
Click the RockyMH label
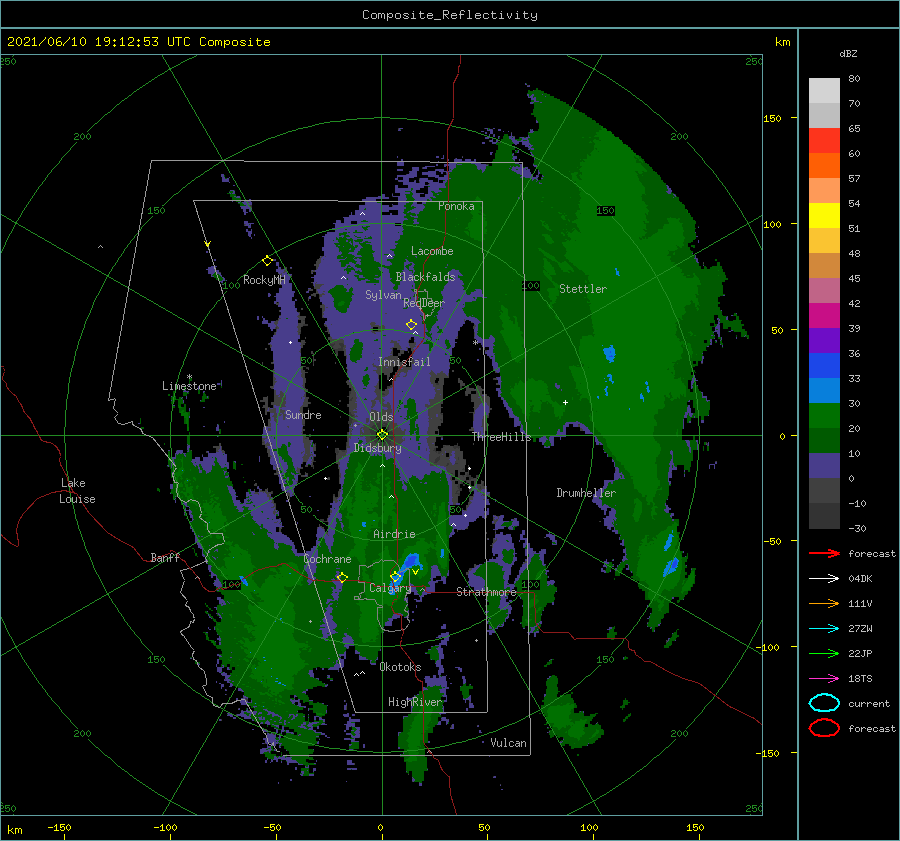264,280
